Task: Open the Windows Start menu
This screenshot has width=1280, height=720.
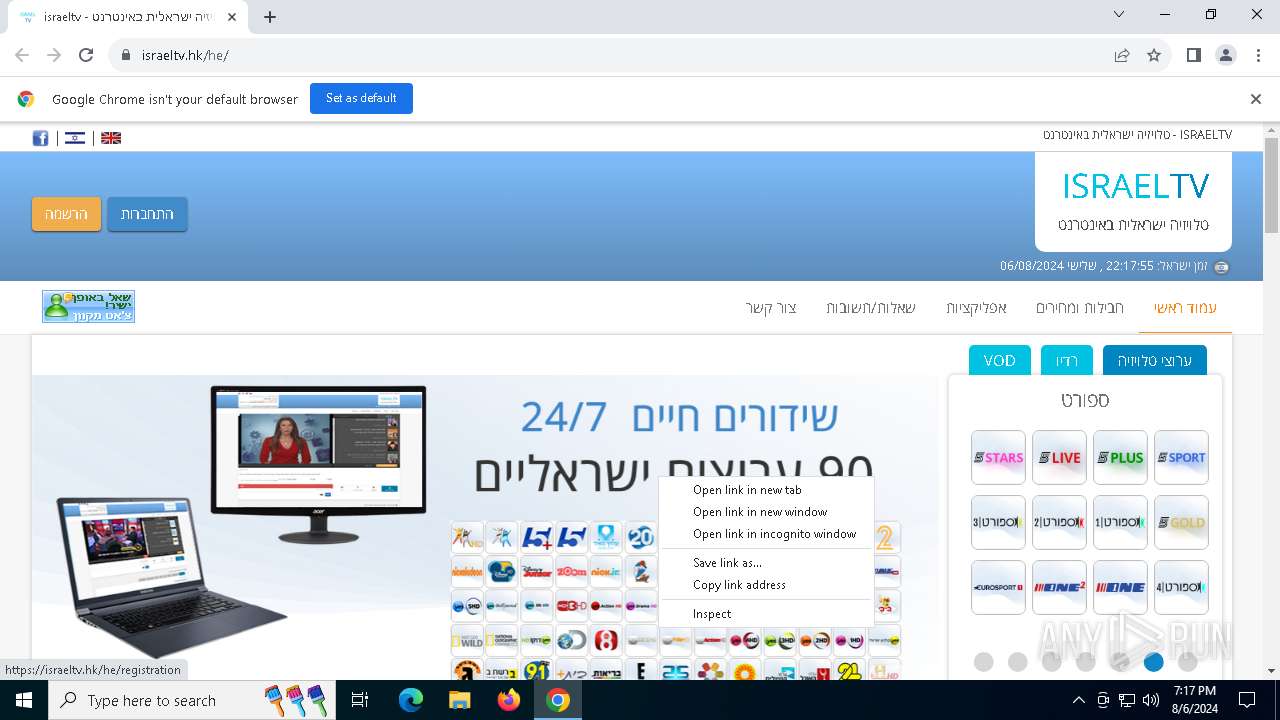Action: point(24,700)
